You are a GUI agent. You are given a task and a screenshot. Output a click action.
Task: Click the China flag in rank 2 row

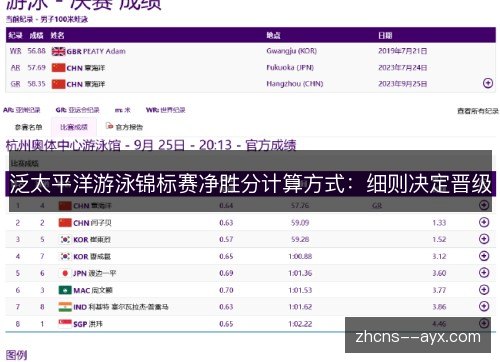[65, 223]
